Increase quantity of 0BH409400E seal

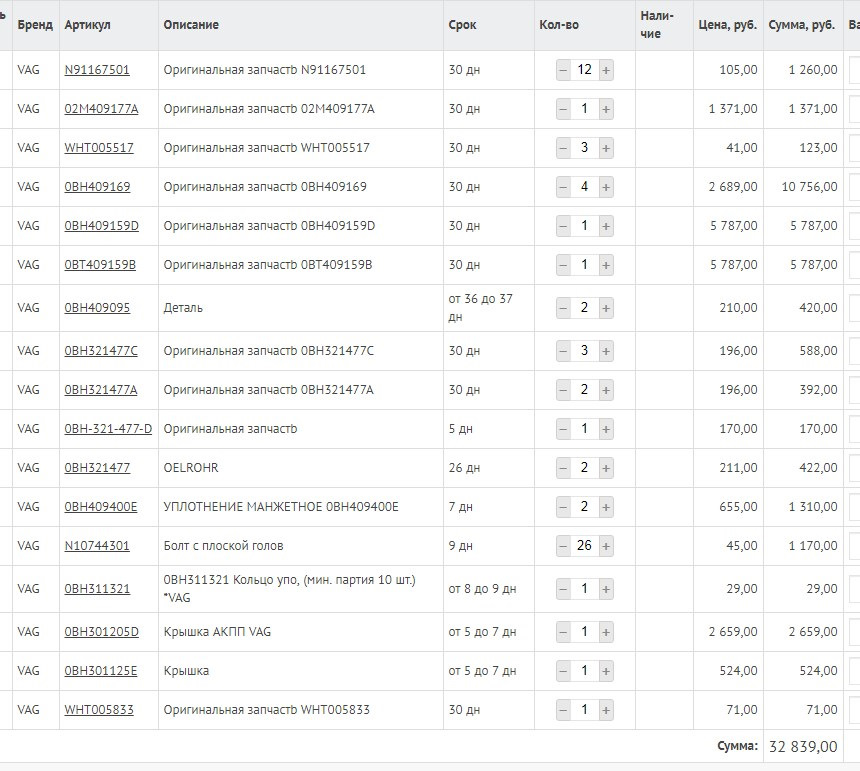click(606, 507)
